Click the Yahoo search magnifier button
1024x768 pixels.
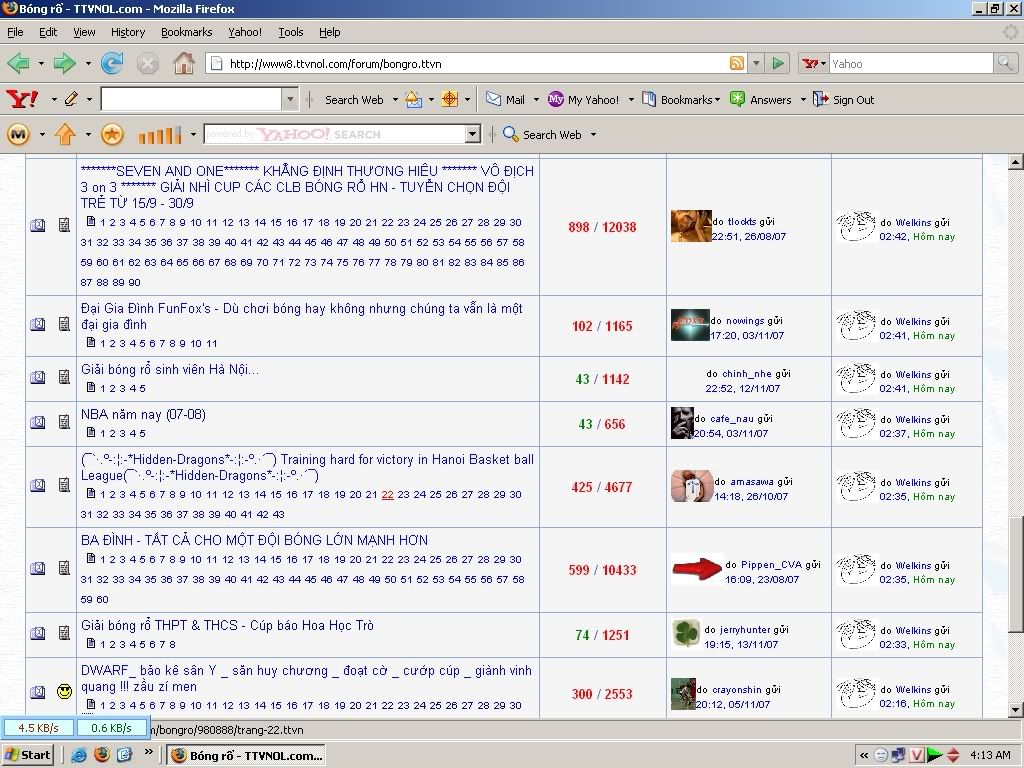click(1004, 63)
